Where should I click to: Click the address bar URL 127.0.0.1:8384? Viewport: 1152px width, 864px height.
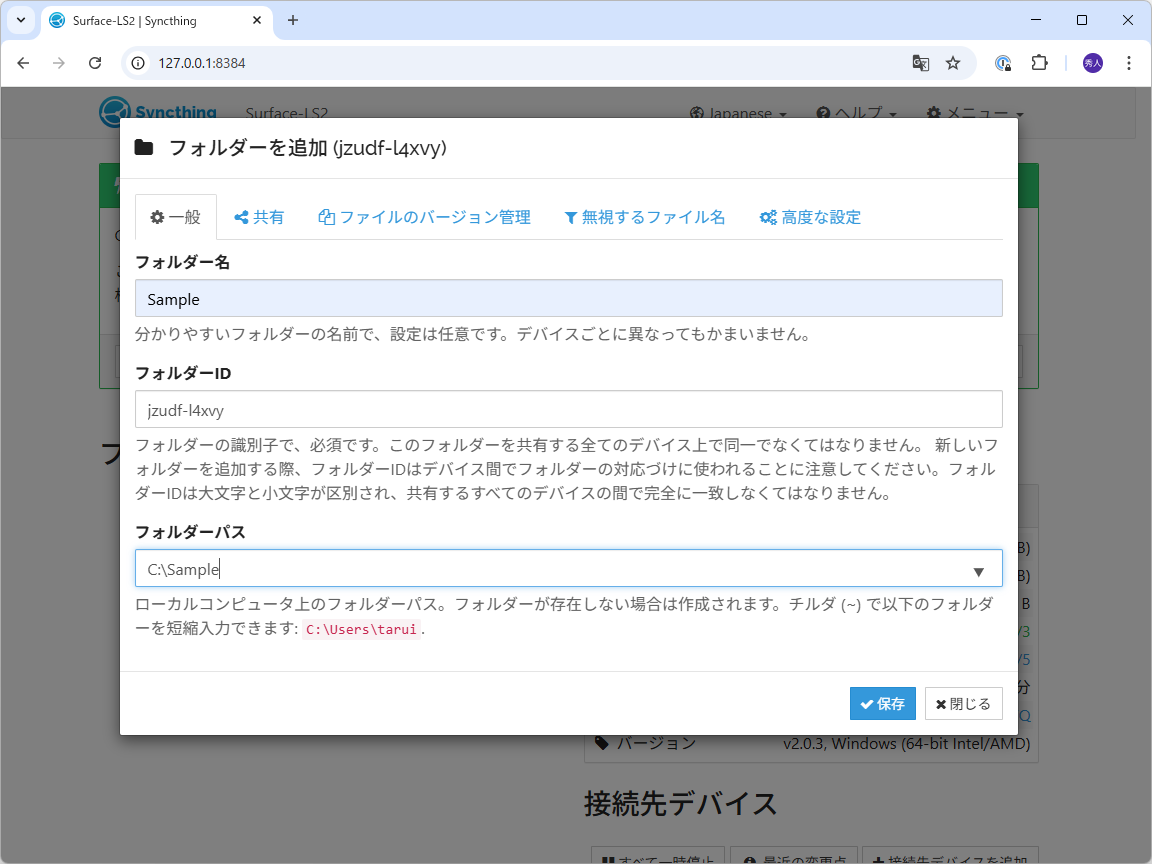click(x=202, y=63)
